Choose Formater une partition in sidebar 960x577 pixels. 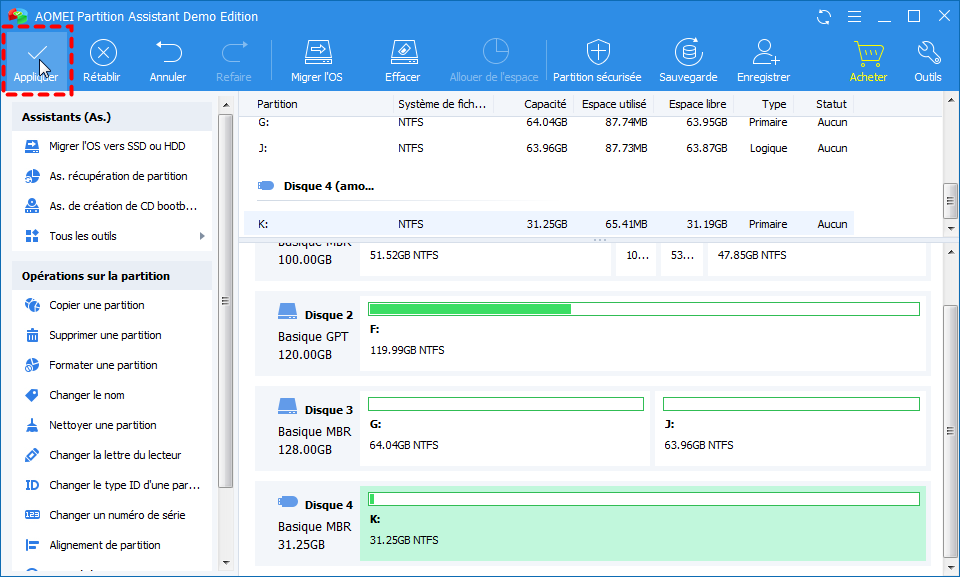pos(103,365)
